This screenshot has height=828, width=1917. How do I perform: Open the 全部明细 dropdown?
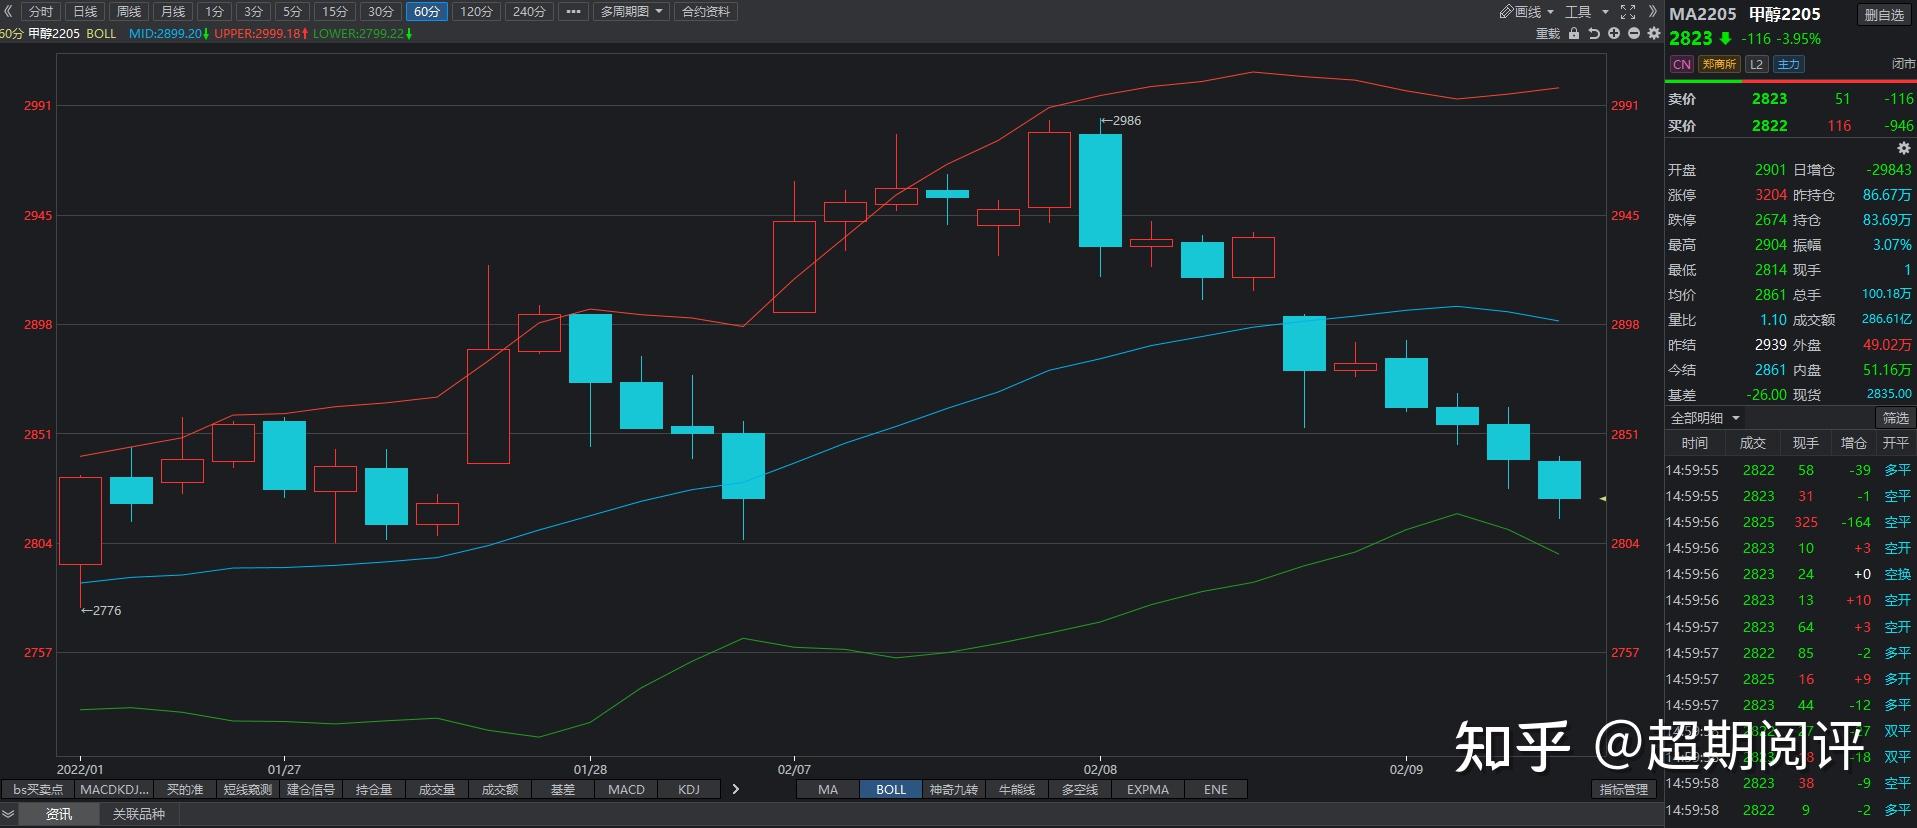click(1706, 418)
